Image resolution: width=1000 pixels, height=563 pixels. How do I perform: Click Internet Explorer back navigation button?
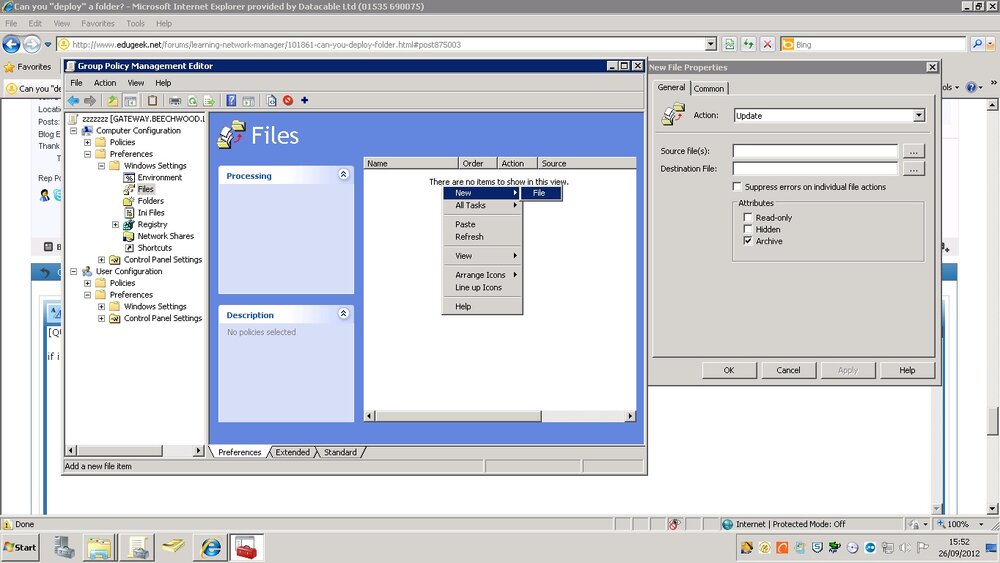pos(11,44)
